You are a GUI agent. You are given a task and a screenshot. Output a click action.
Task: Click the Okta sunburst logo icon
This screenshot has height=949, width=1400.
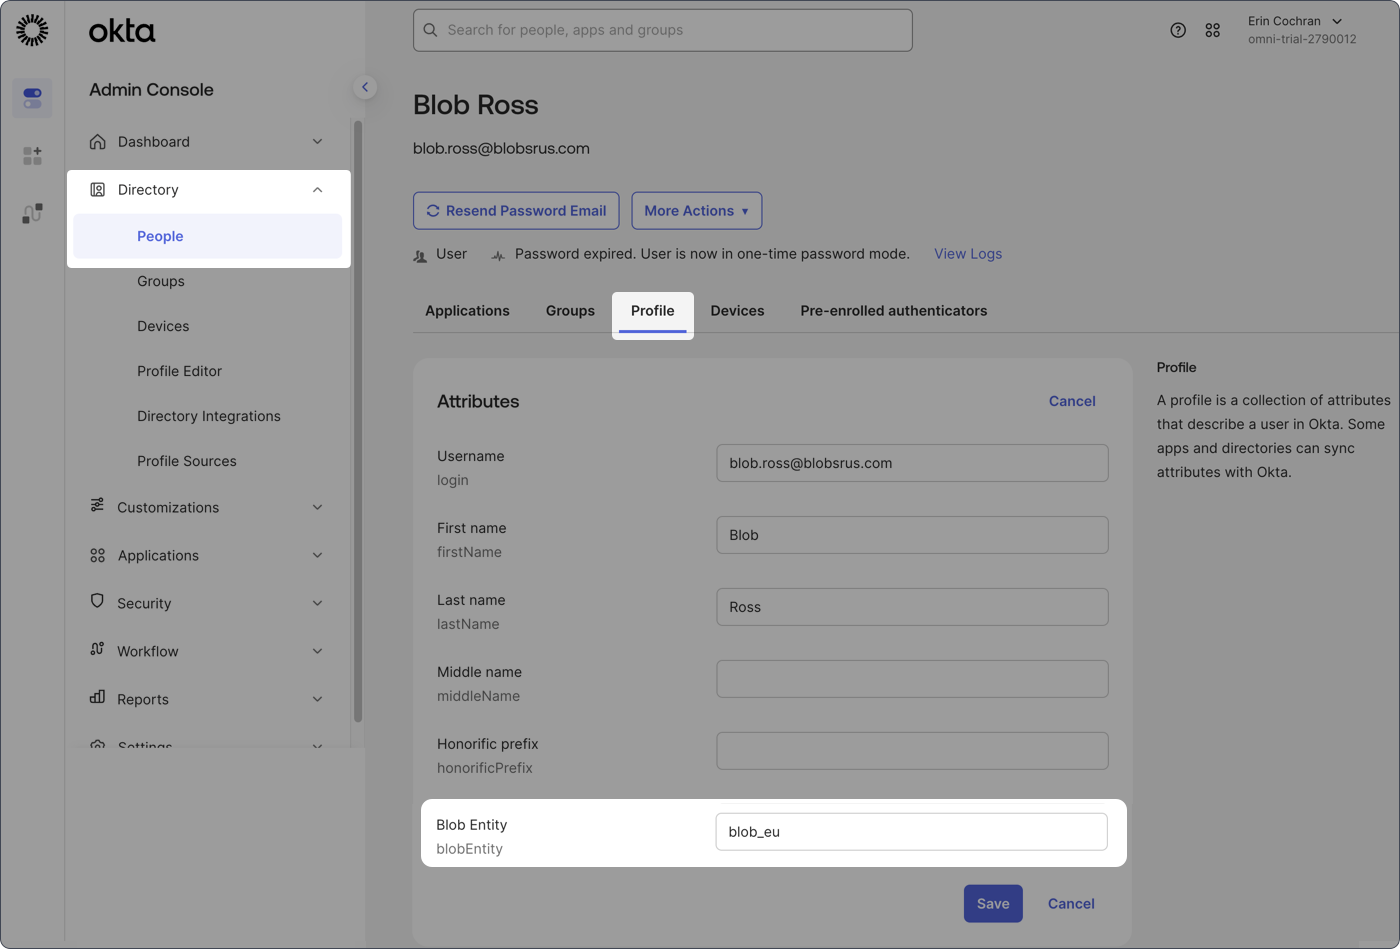click(x=32, y=30)
